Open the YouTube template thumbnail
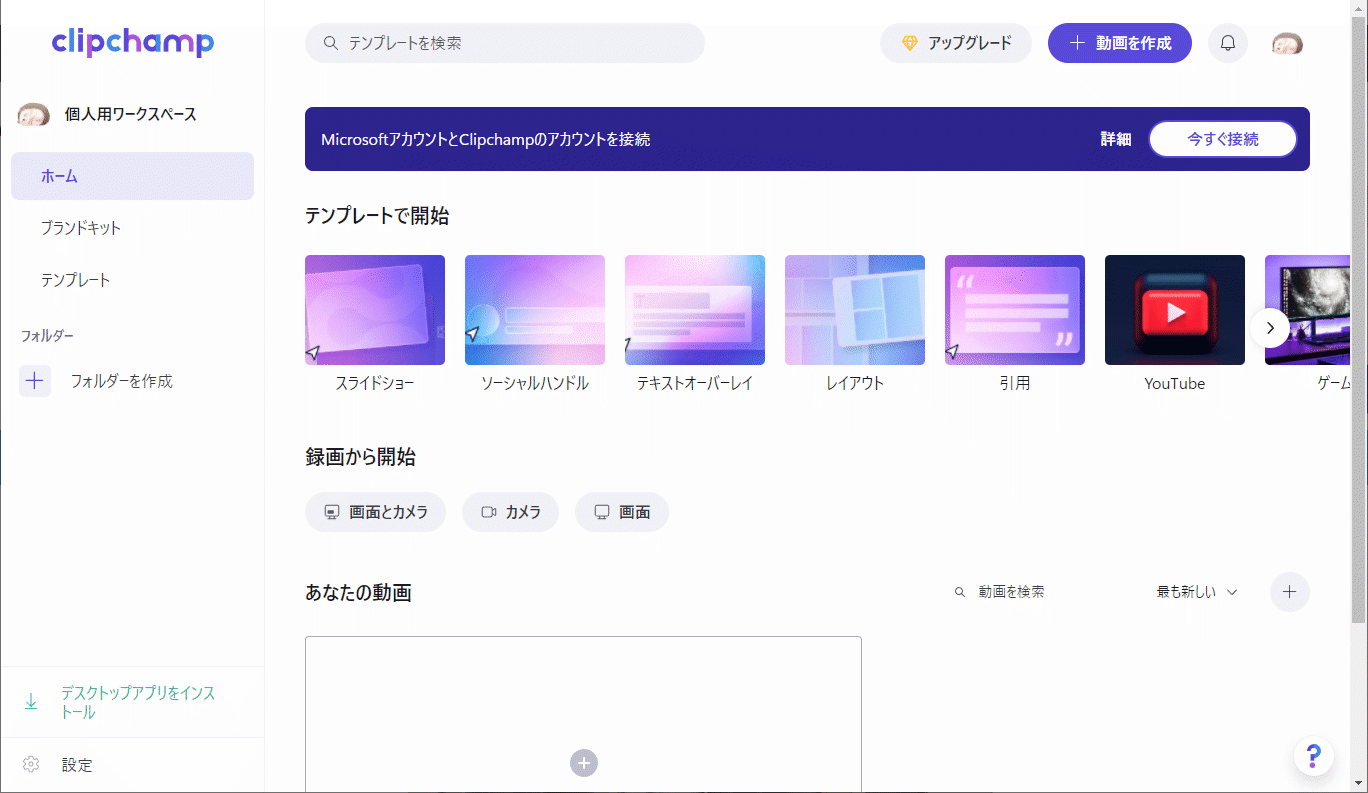Image resolution: width=1368 pixels, height=793 pixels. (x=1174, y=310)
